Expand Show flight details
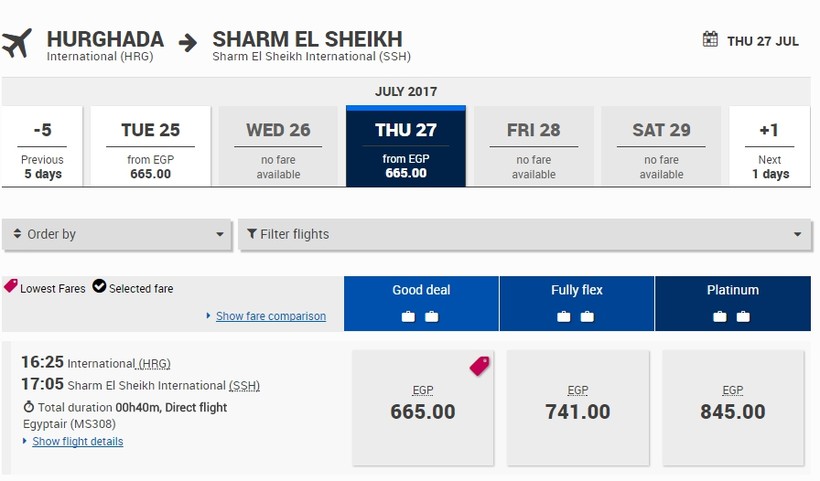 (x=77, y=442)
